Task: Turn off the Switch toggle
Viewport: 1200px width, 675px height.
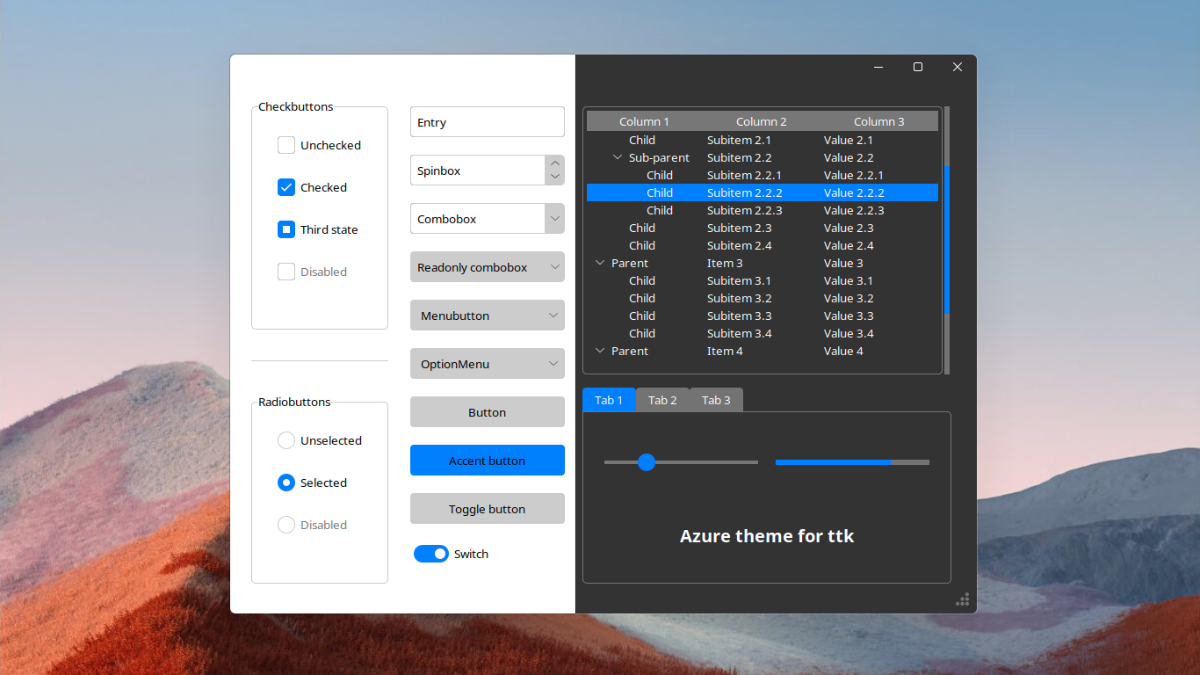Action: coord(431,553)
